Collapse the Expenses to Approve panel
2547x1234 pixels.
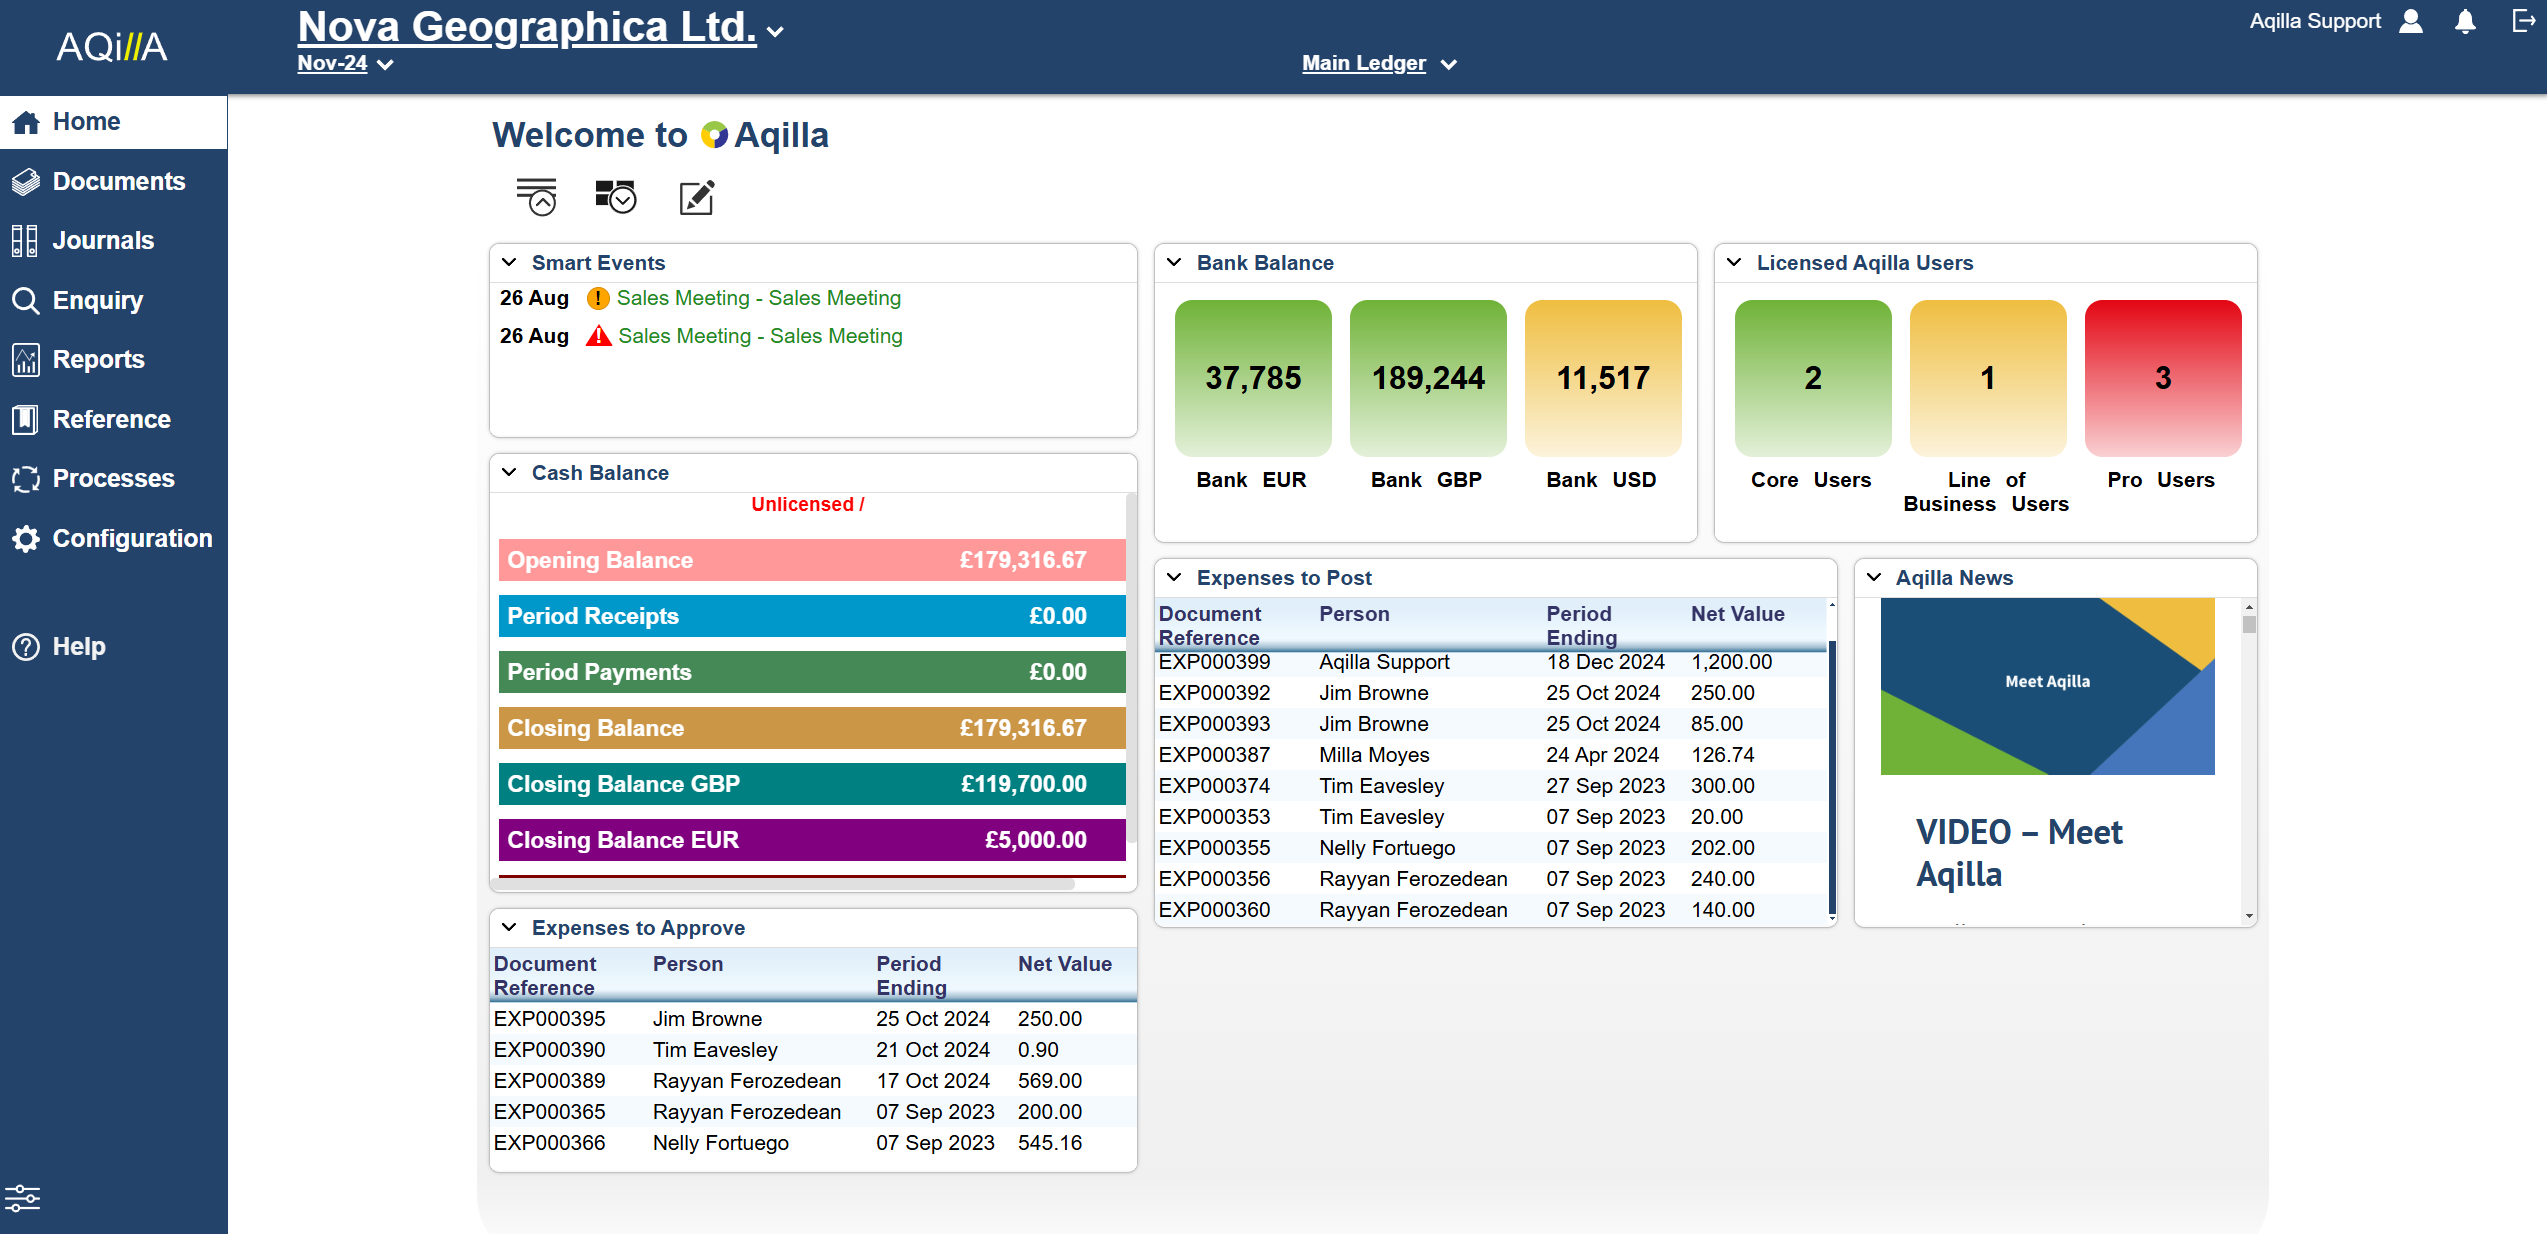(x=509, y=927)
